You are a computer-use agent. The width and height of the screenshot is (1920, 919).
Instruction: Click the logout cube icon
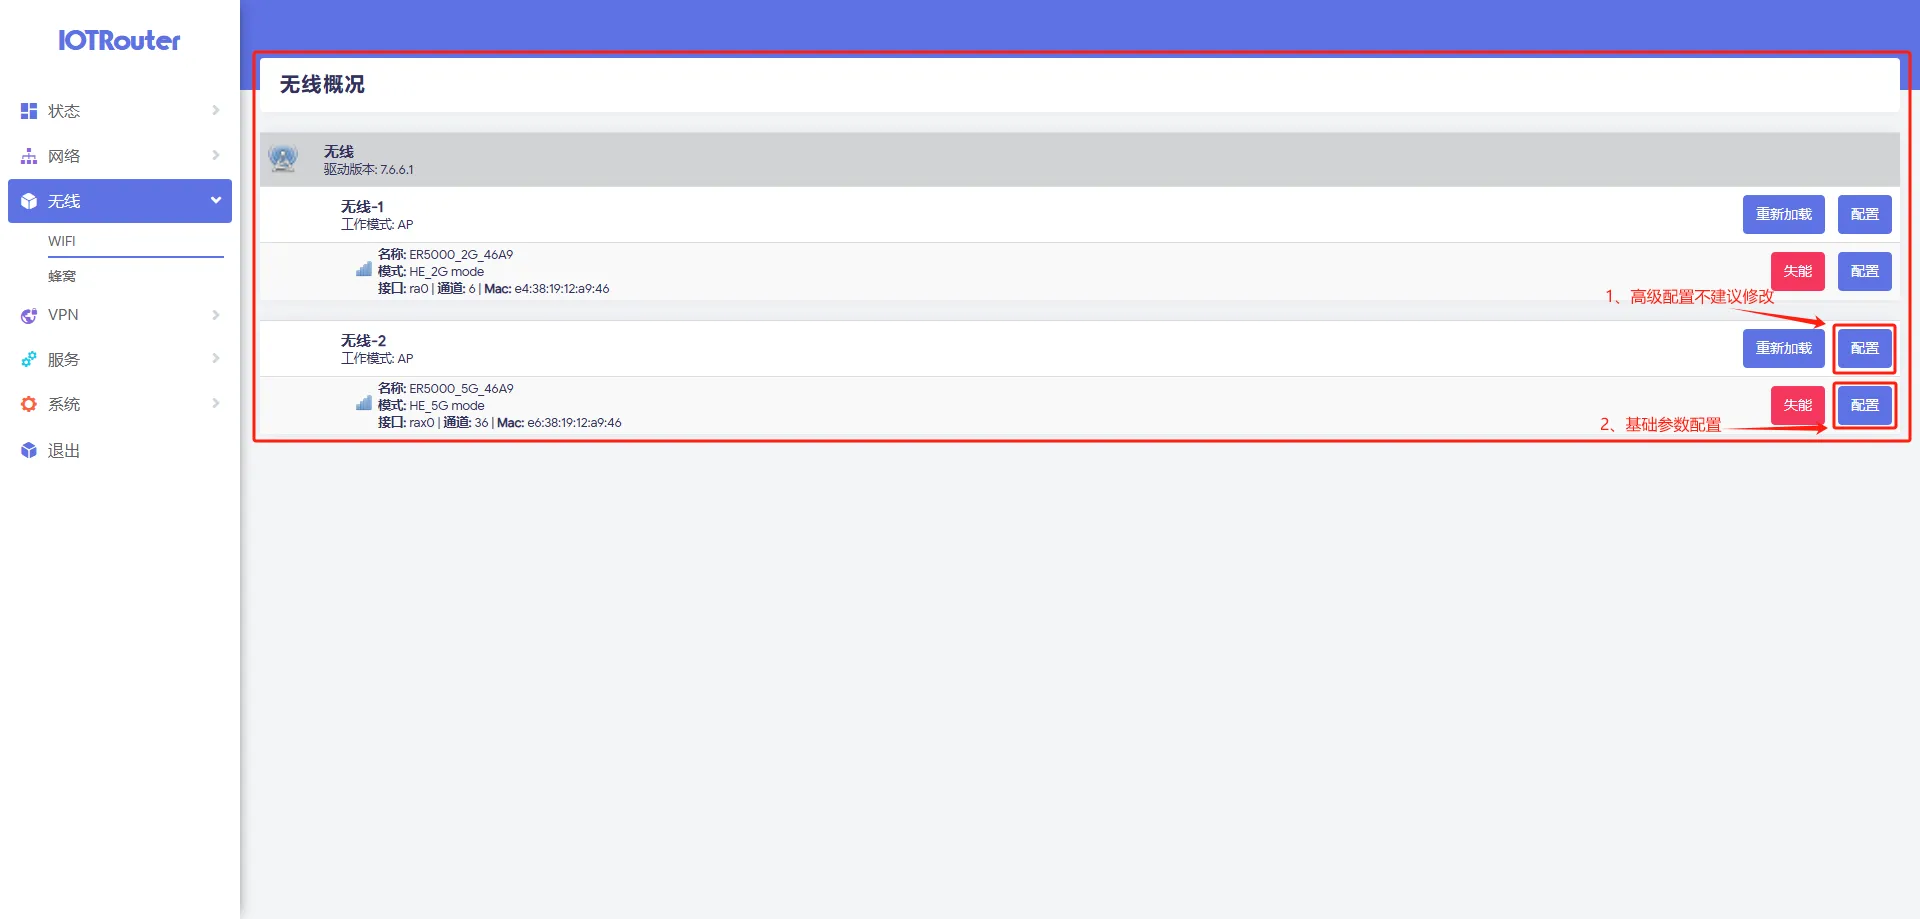coord(29,451)
